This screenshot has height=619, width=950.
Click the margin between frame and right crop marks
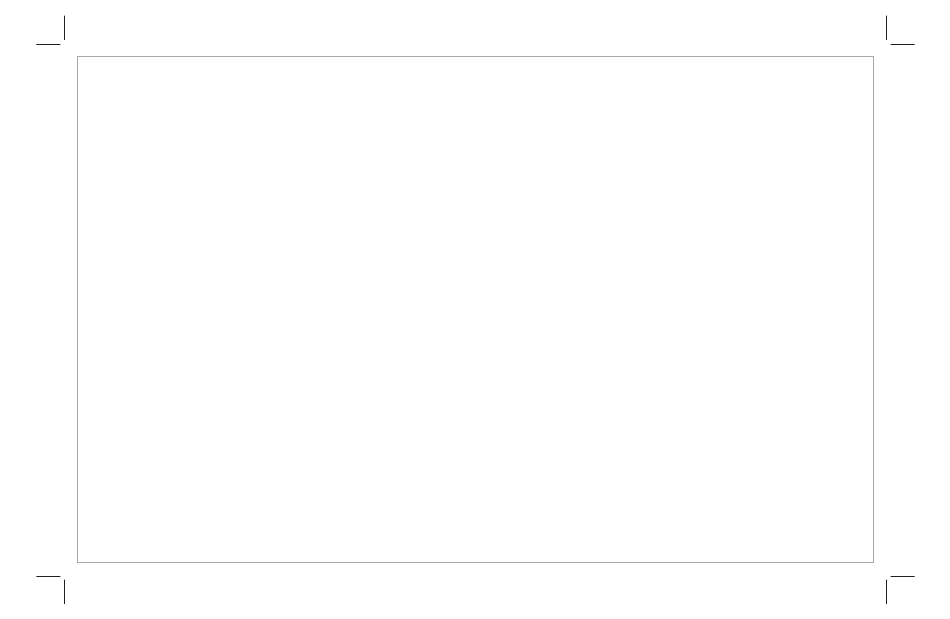click(x=880, y=310)
